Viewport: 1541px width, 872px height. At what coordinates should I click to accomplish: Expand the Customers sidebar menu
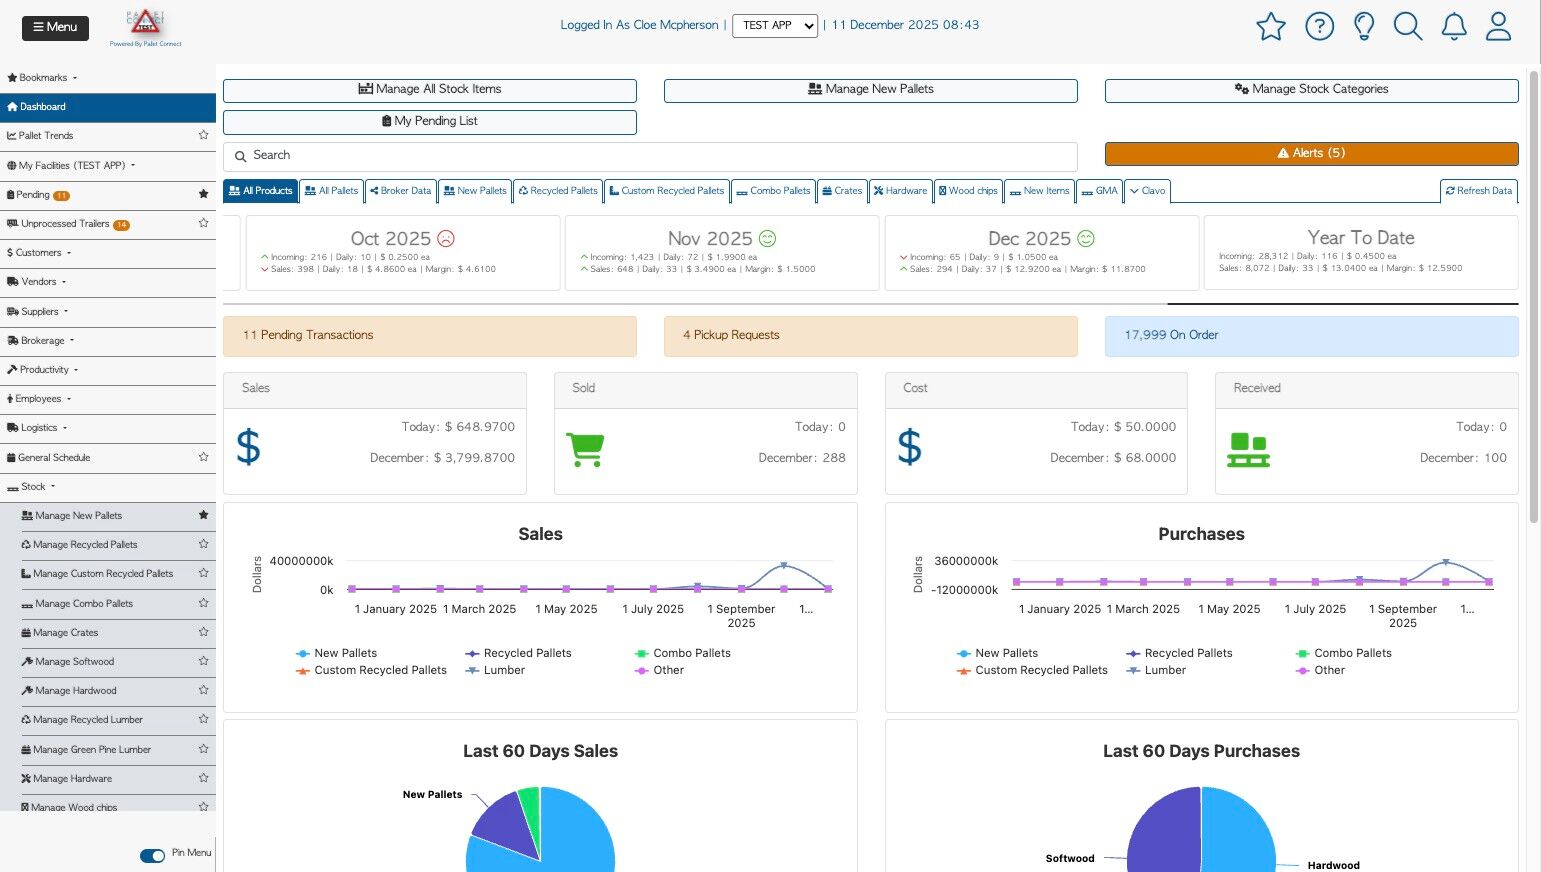[x=40, y=253]
